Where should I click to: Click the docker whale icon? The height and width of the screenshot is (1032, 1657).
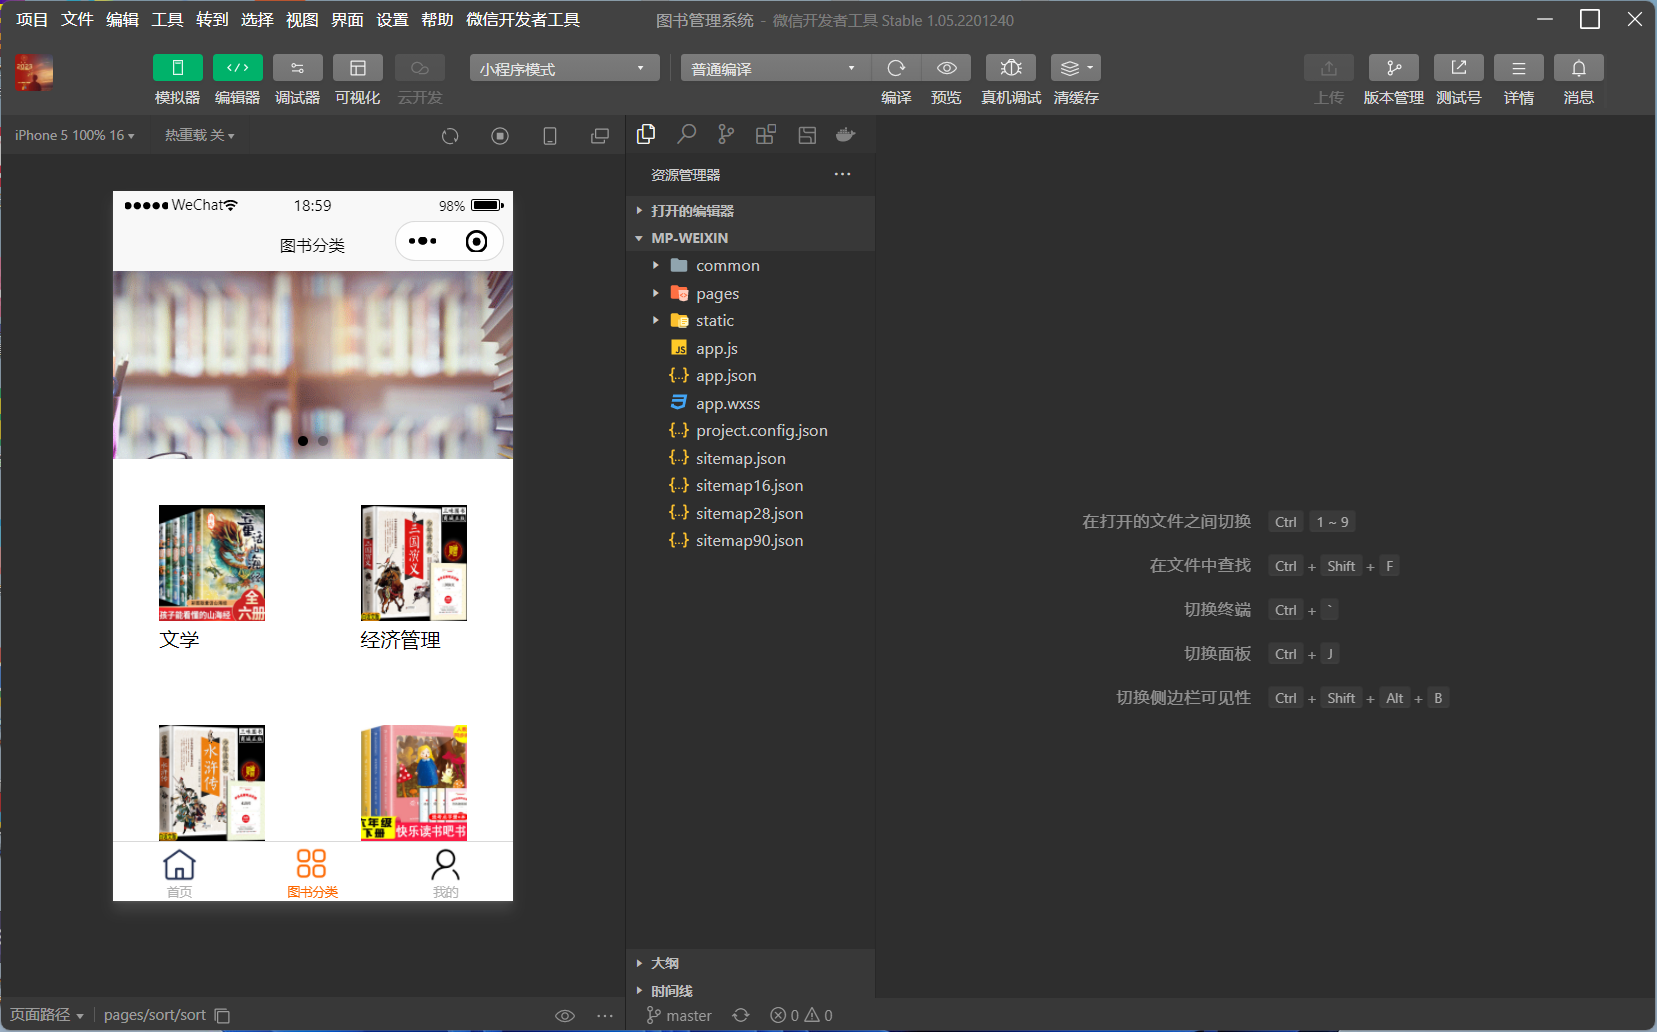pos(846,135)
